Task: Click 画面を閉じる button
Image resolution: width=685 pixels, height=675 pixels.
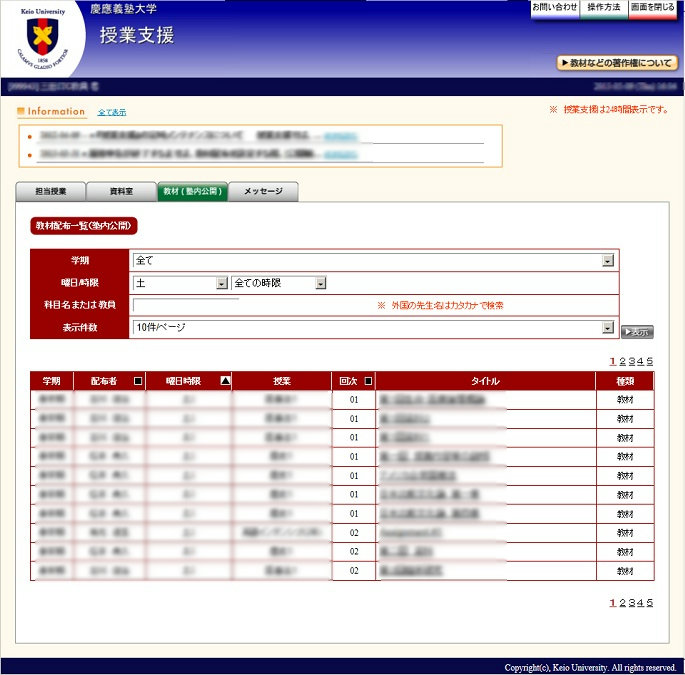Action: click(652, 8)
